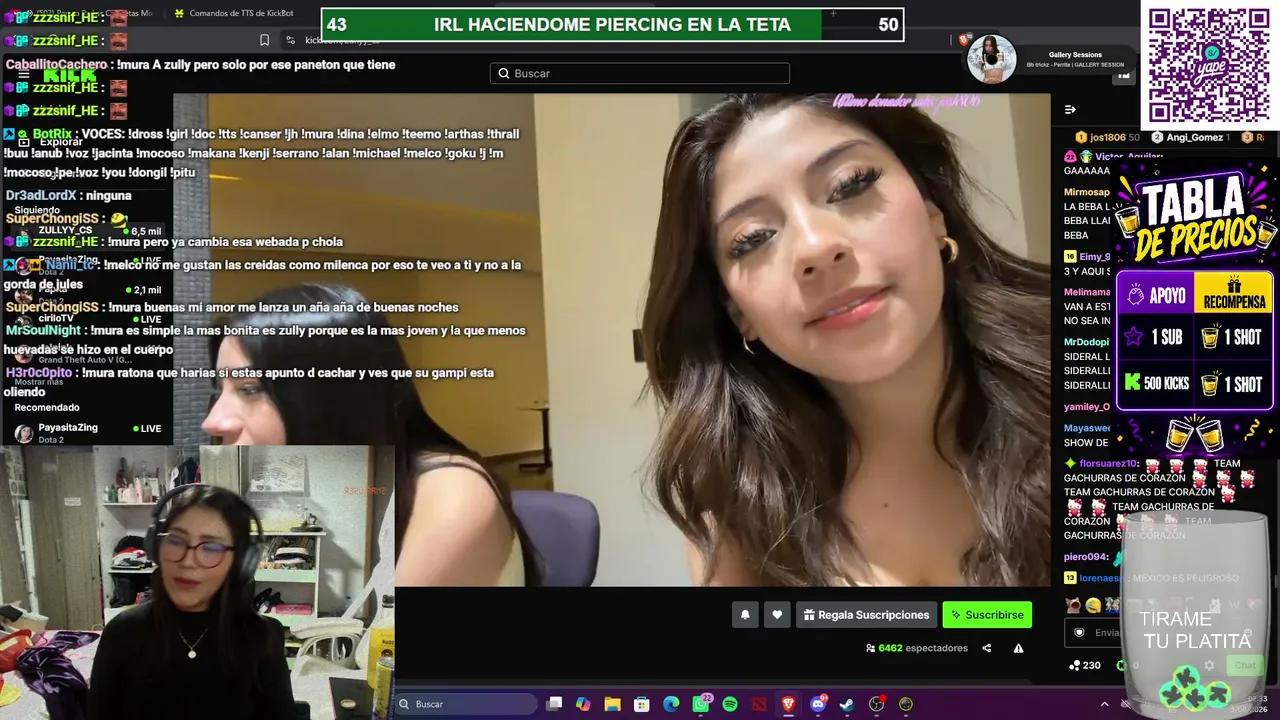This screenshot has height=720, width=1280.
Task: Switch to the Comandos de TTS de KickBot tab
Action: click(x=236, y=13)
